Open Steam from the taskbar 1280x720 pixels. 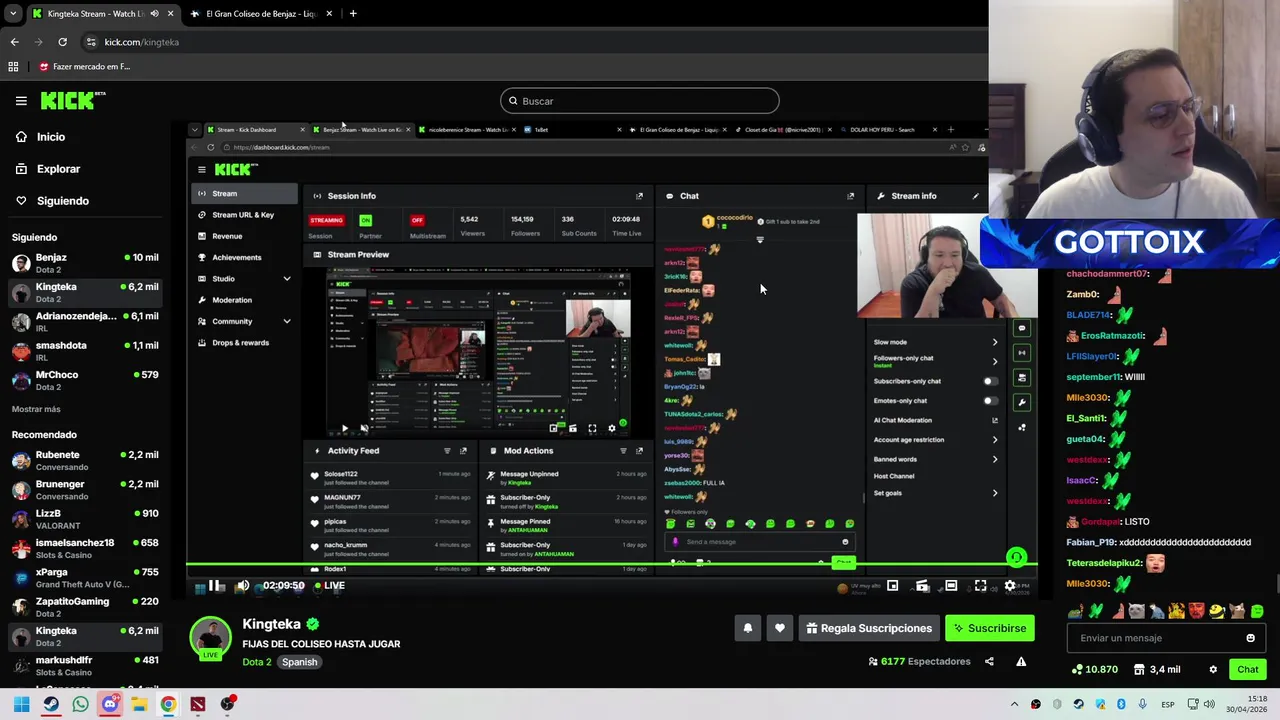click(51, 704)
